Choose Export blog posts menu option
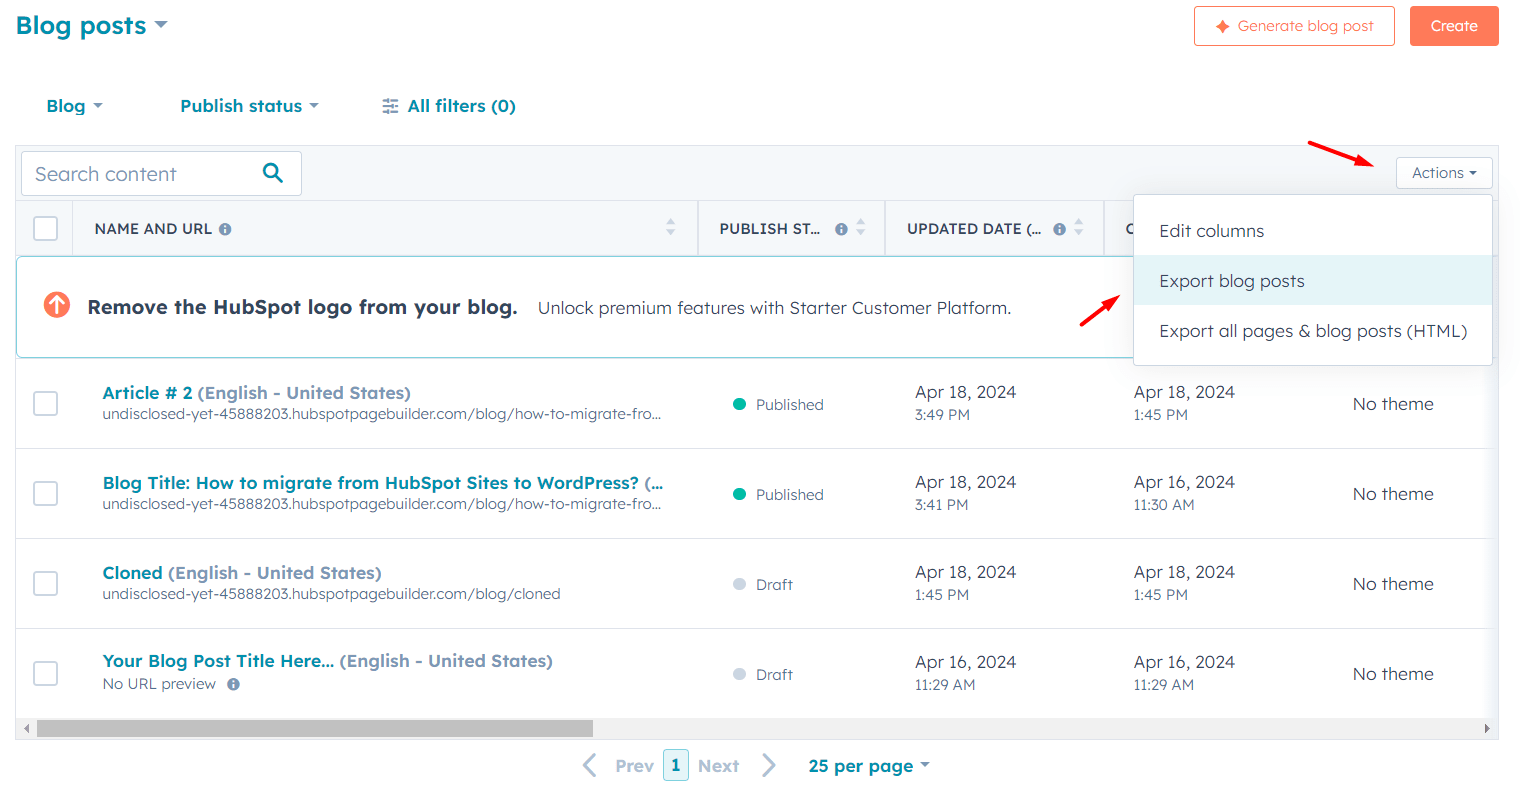 tap(1231, 281)
